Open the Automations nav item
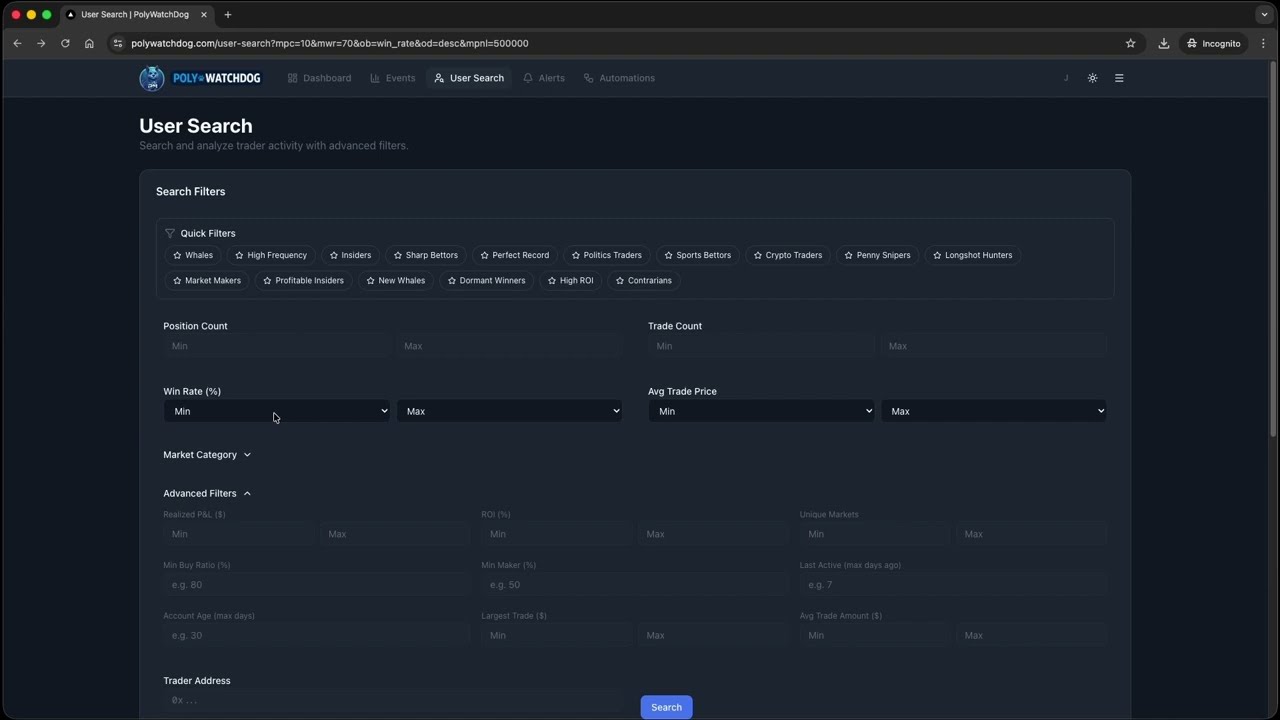 click(619, 78)
